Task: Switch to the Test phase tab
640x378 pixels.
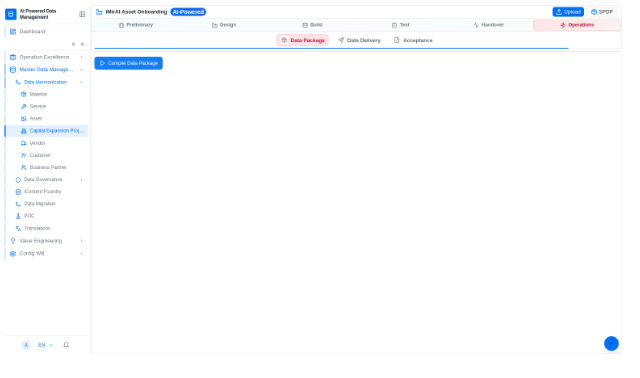Action: click(400, 25)
